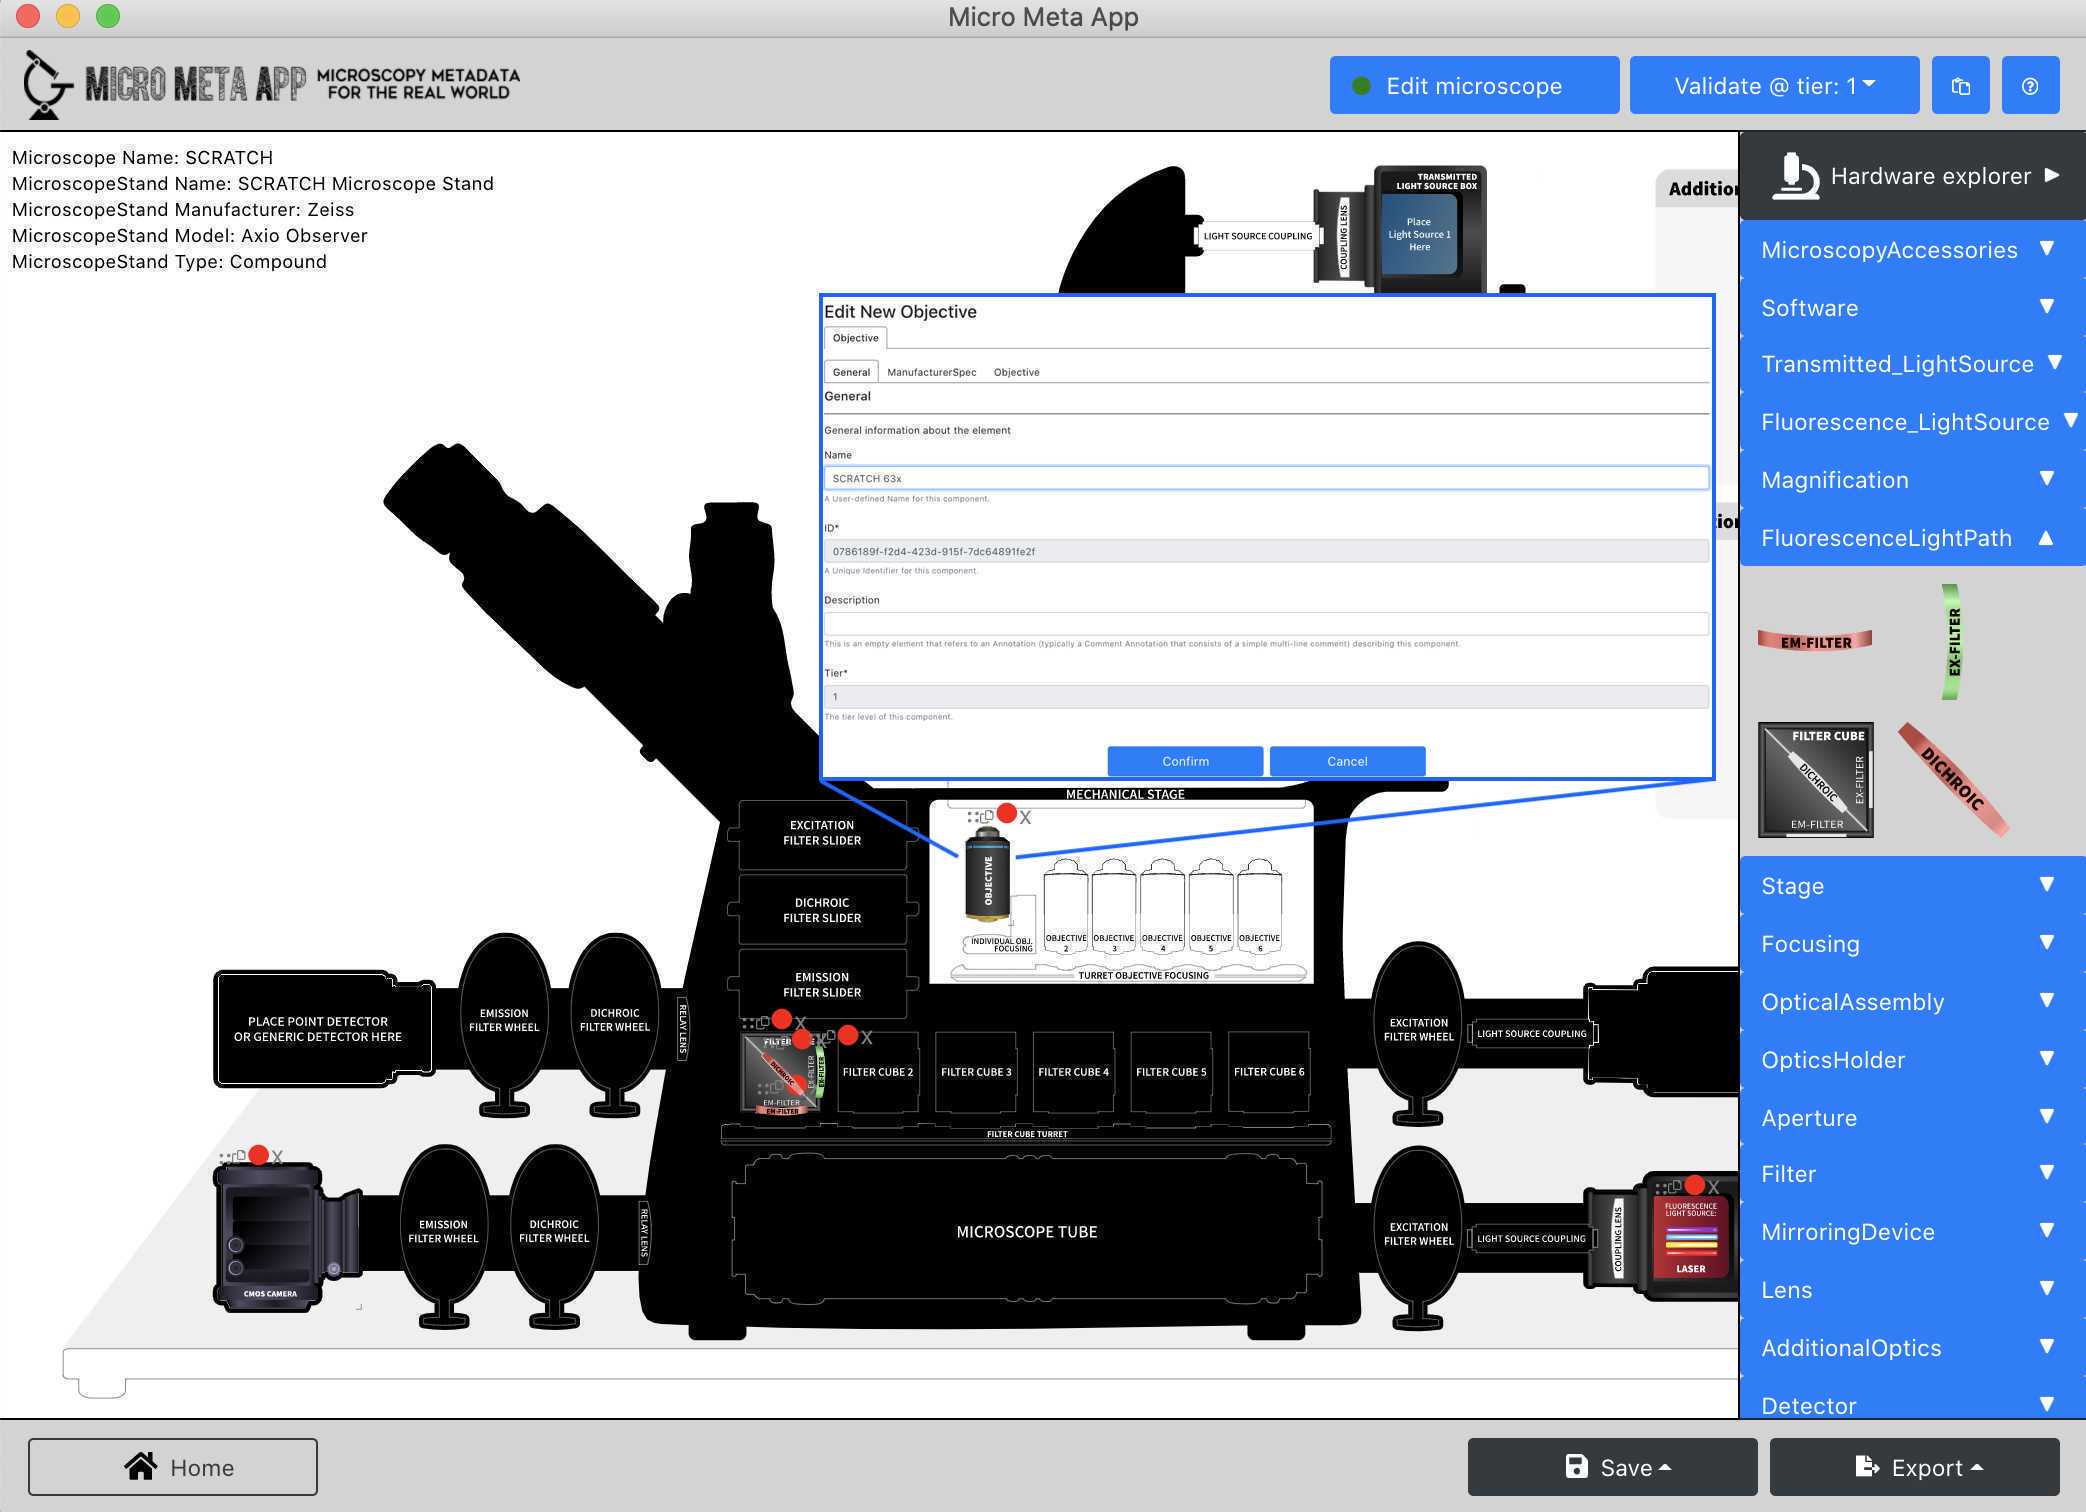
Task: Expand the Magnification category
Action: click(x=1913, y=480)
